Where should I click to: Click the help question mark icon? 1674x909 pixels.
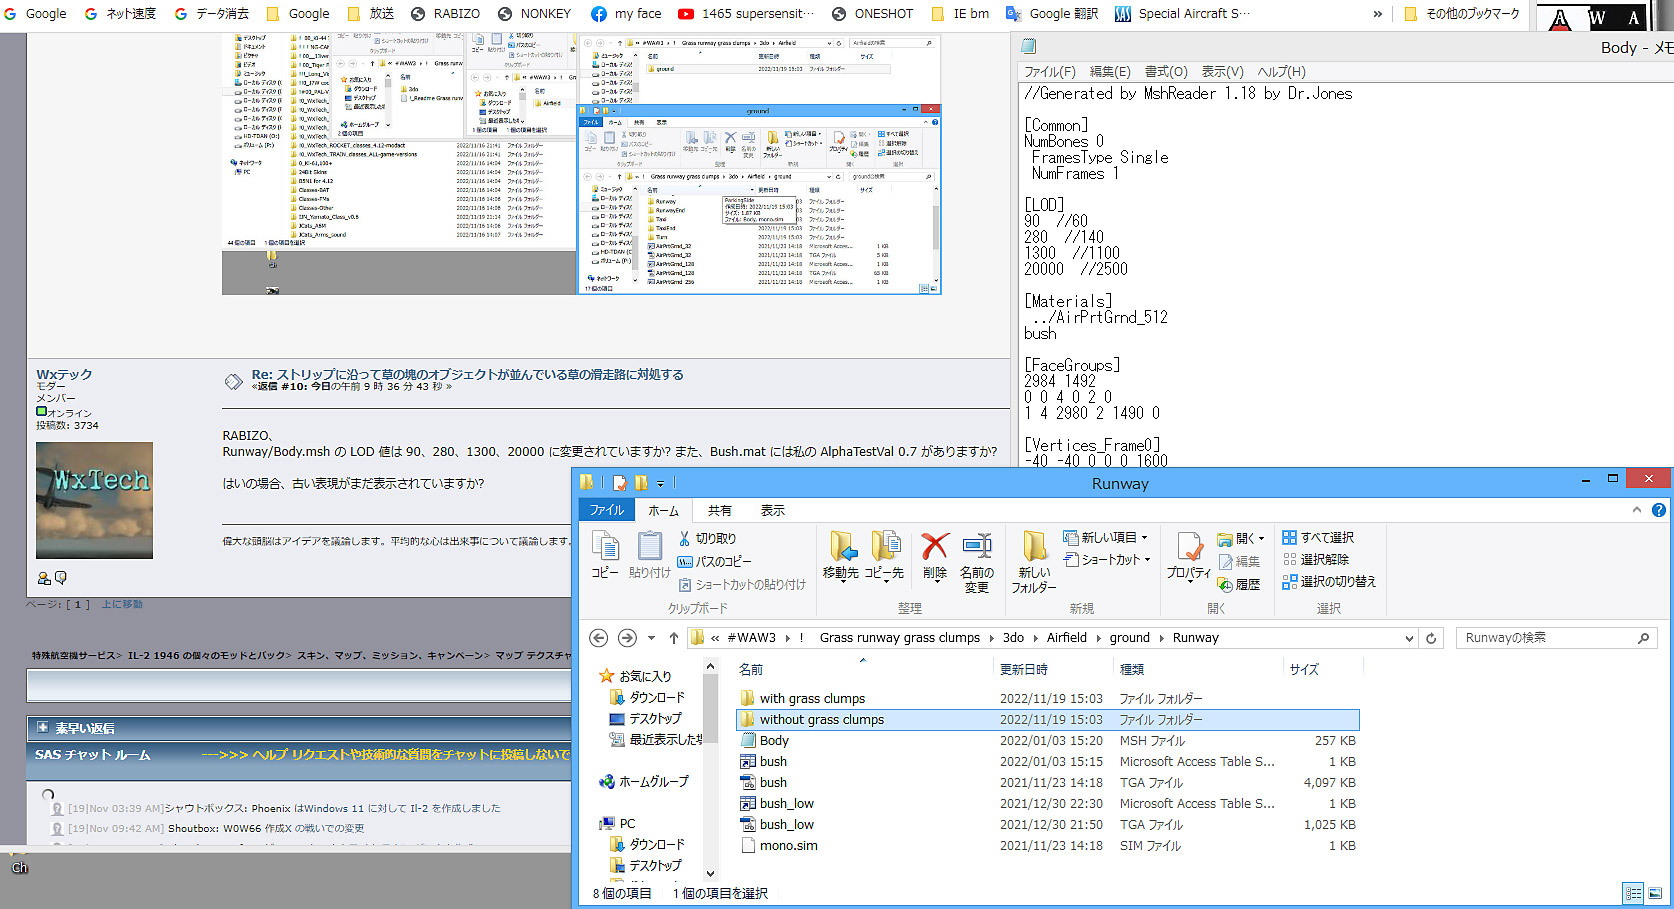(x=1658, y=510)
